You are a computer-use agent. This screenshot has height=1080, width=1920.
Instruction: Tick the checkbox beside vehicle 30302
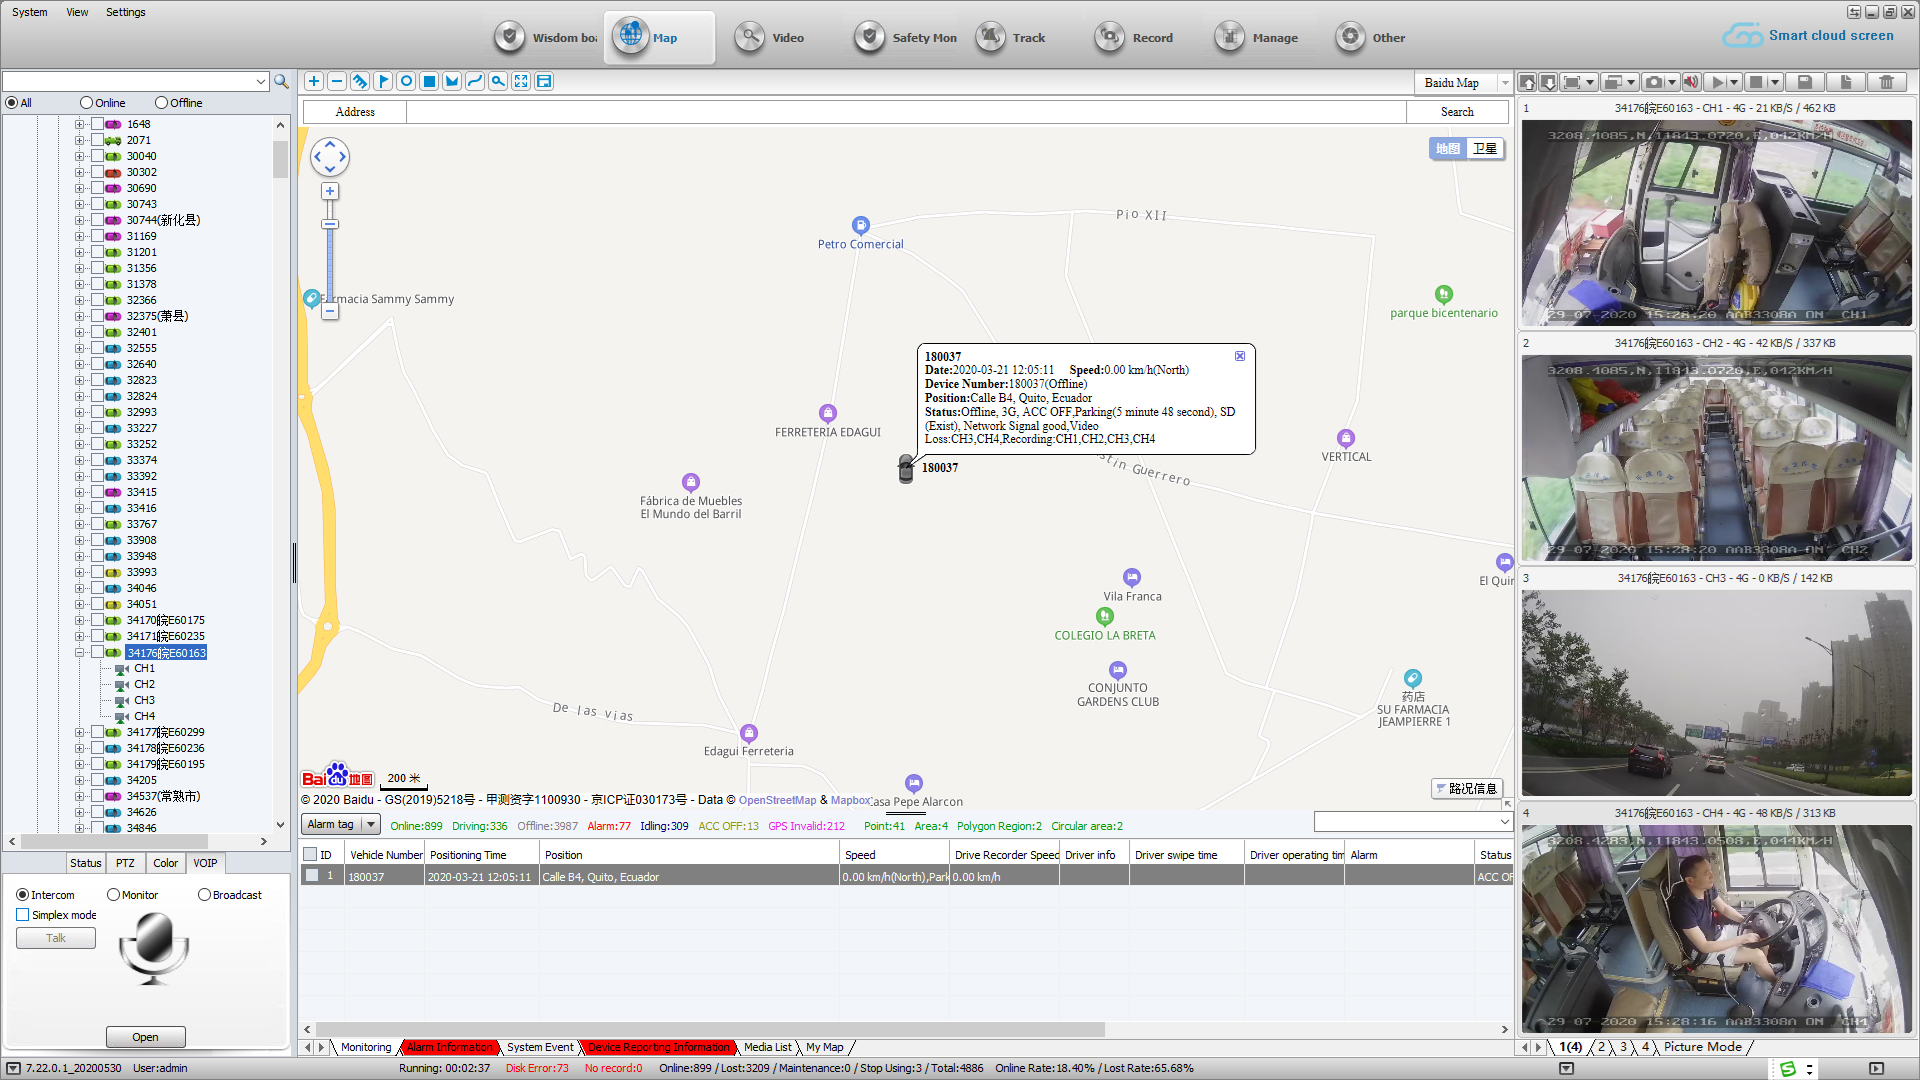(x=97, y=172)
